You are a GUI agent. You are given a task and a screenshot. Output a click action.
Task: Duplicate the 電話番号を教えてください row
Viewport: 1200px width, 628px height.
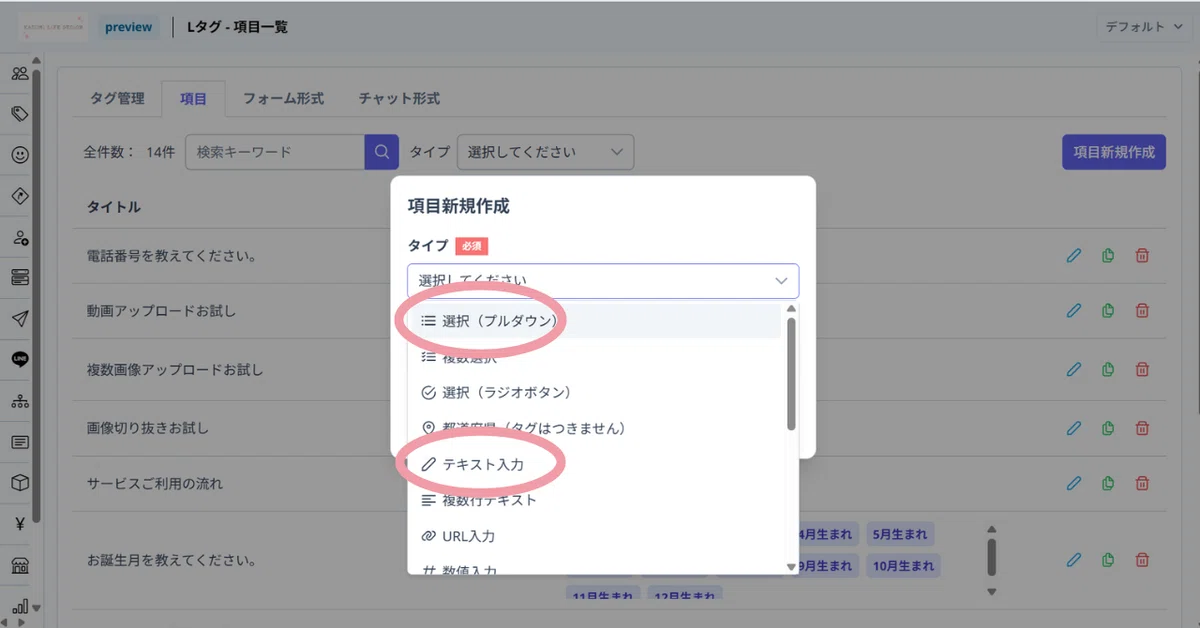[1108, 256]
